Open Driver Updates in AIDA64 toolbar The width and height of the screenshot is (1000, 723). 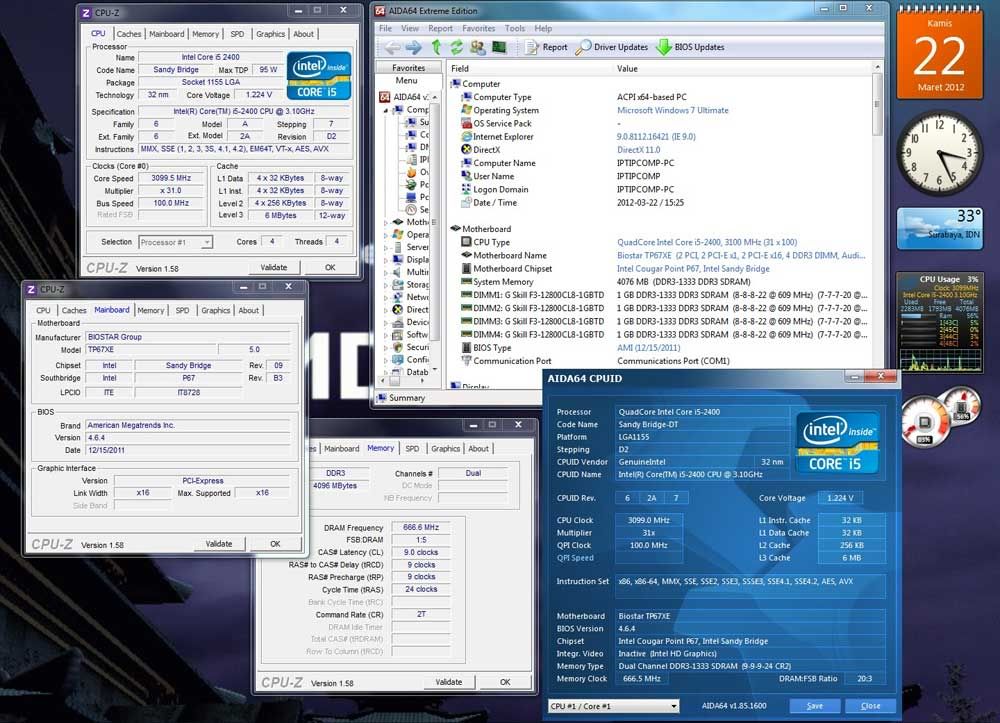pos(612,47)
